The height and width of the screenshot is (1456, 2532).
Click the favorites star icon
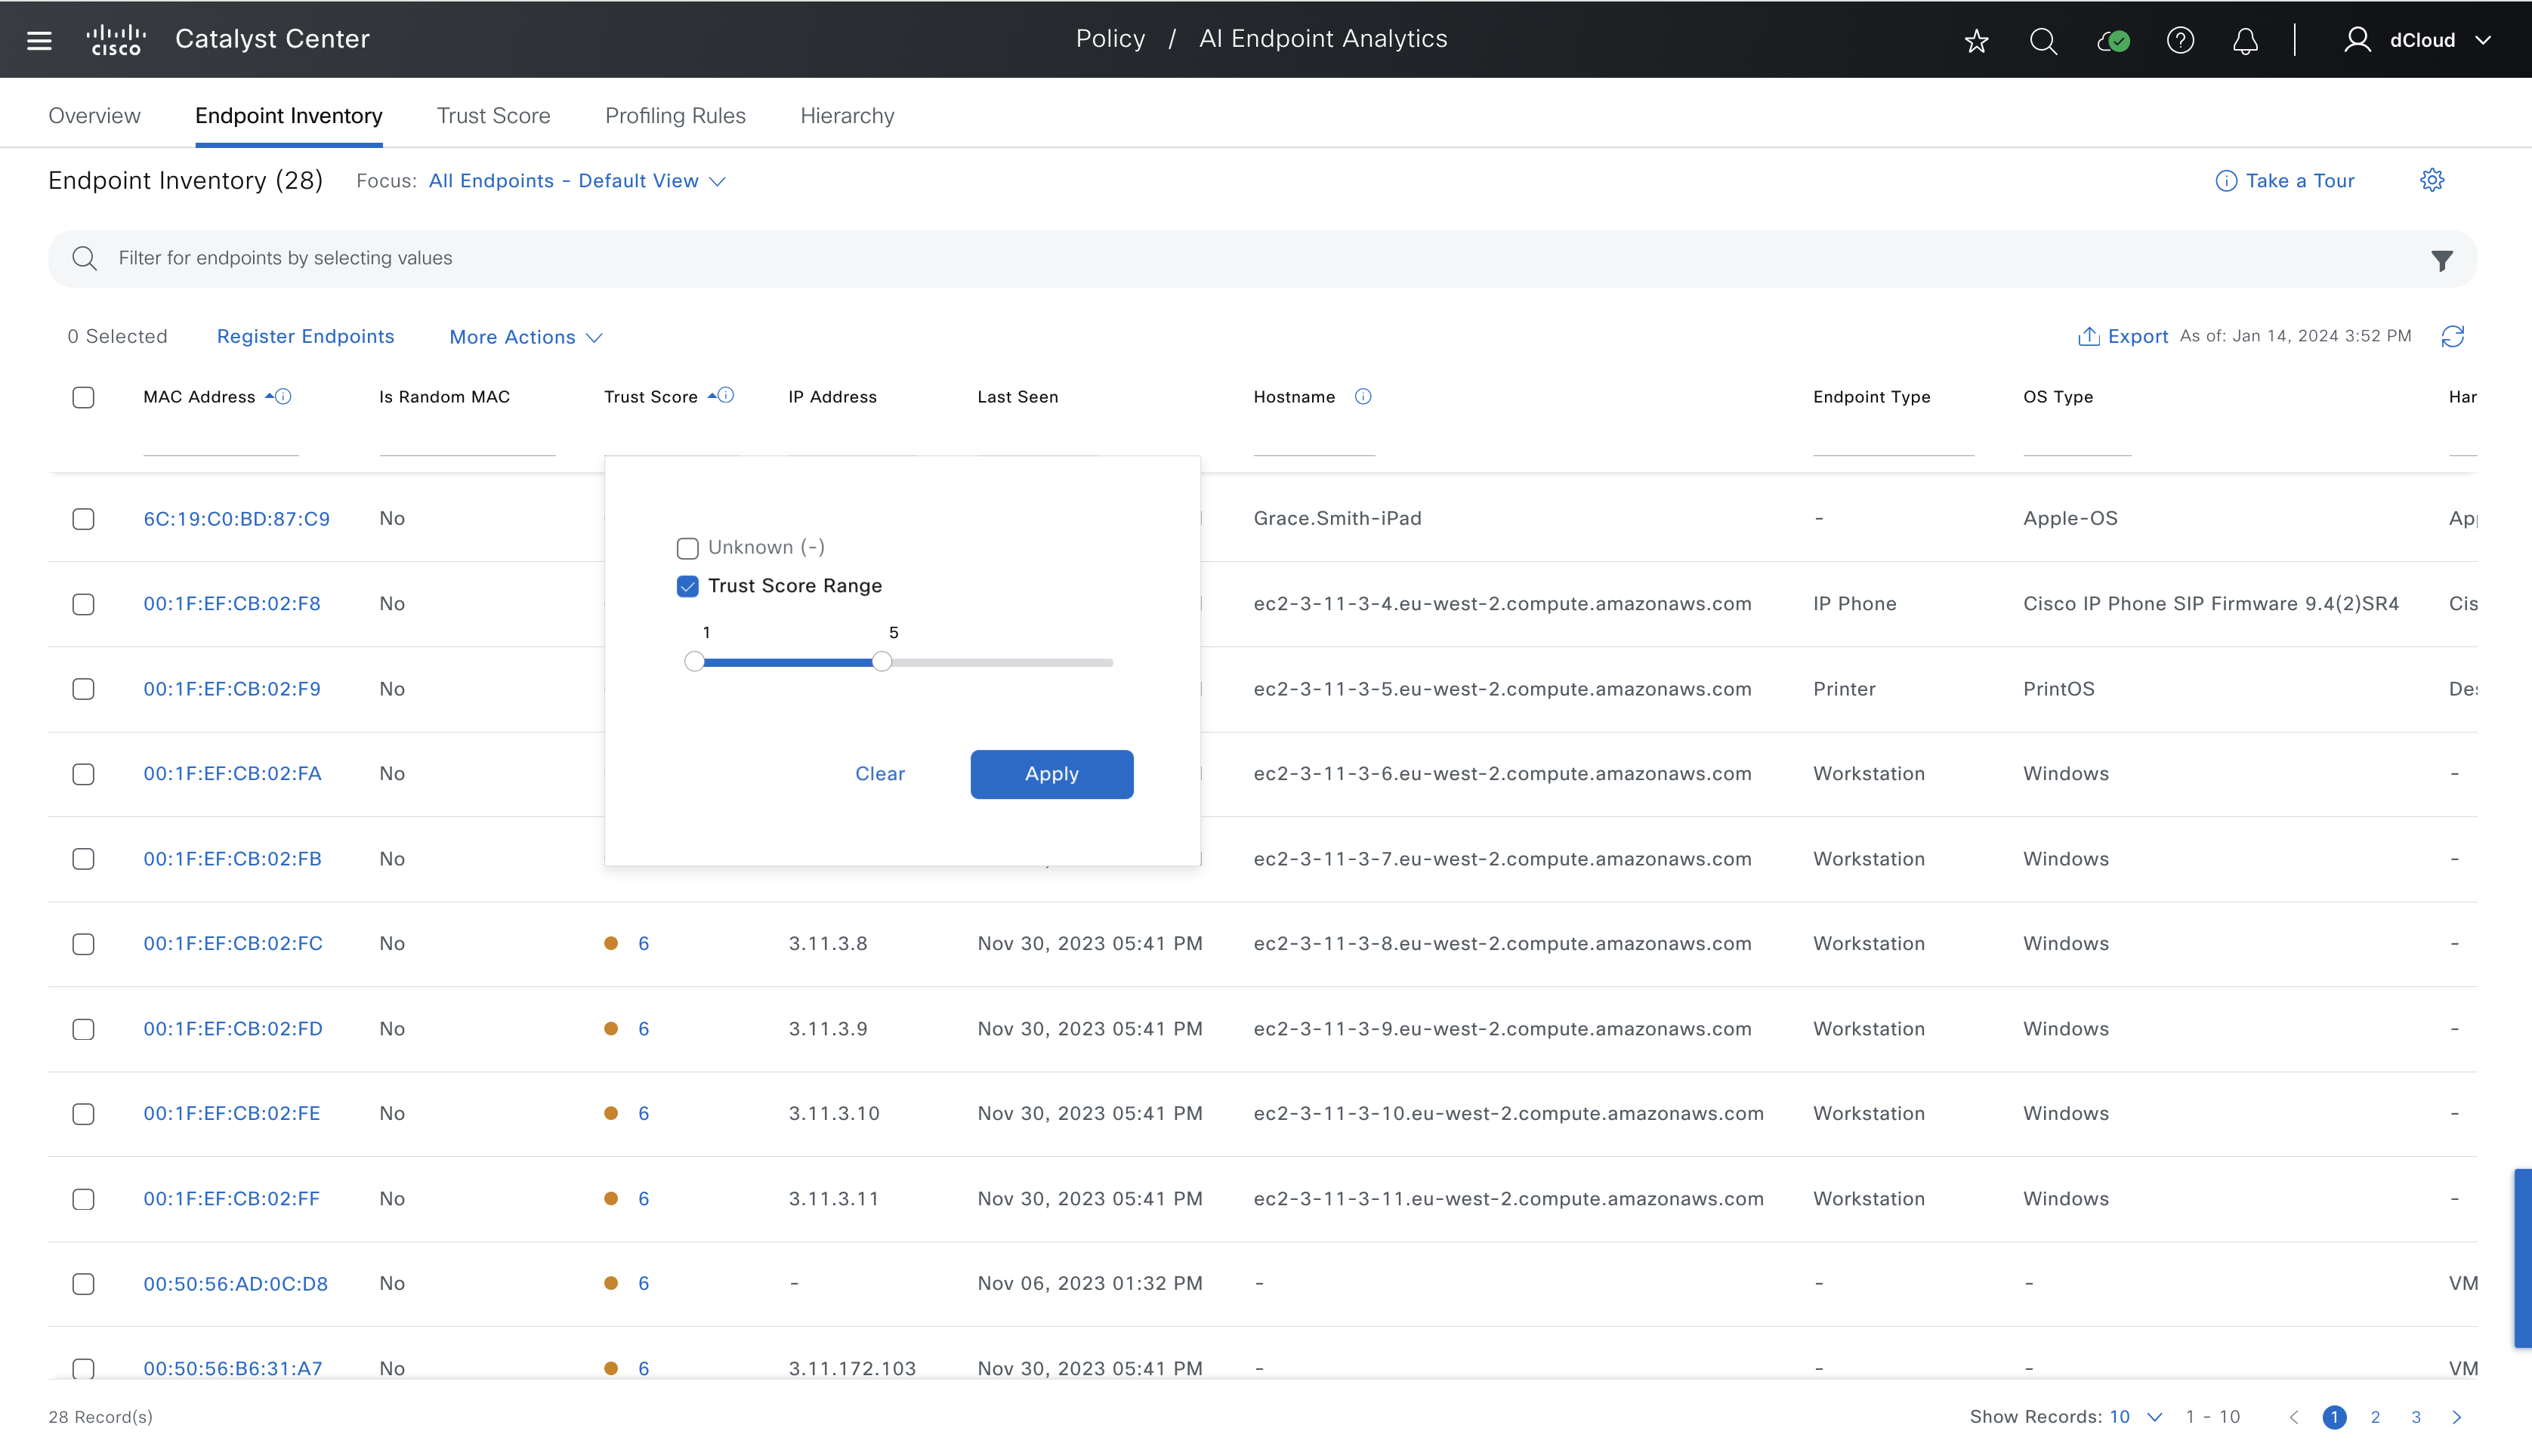1976,41
